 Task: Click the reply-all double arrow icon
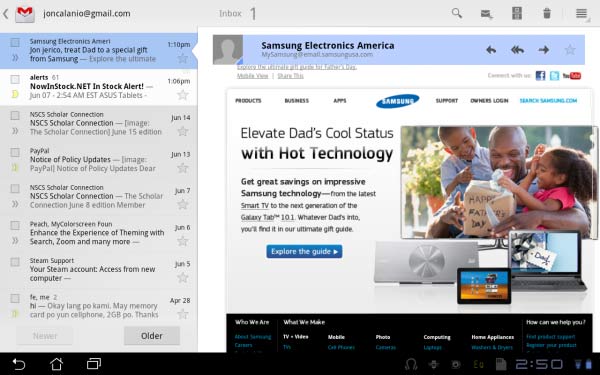[517, 50]
